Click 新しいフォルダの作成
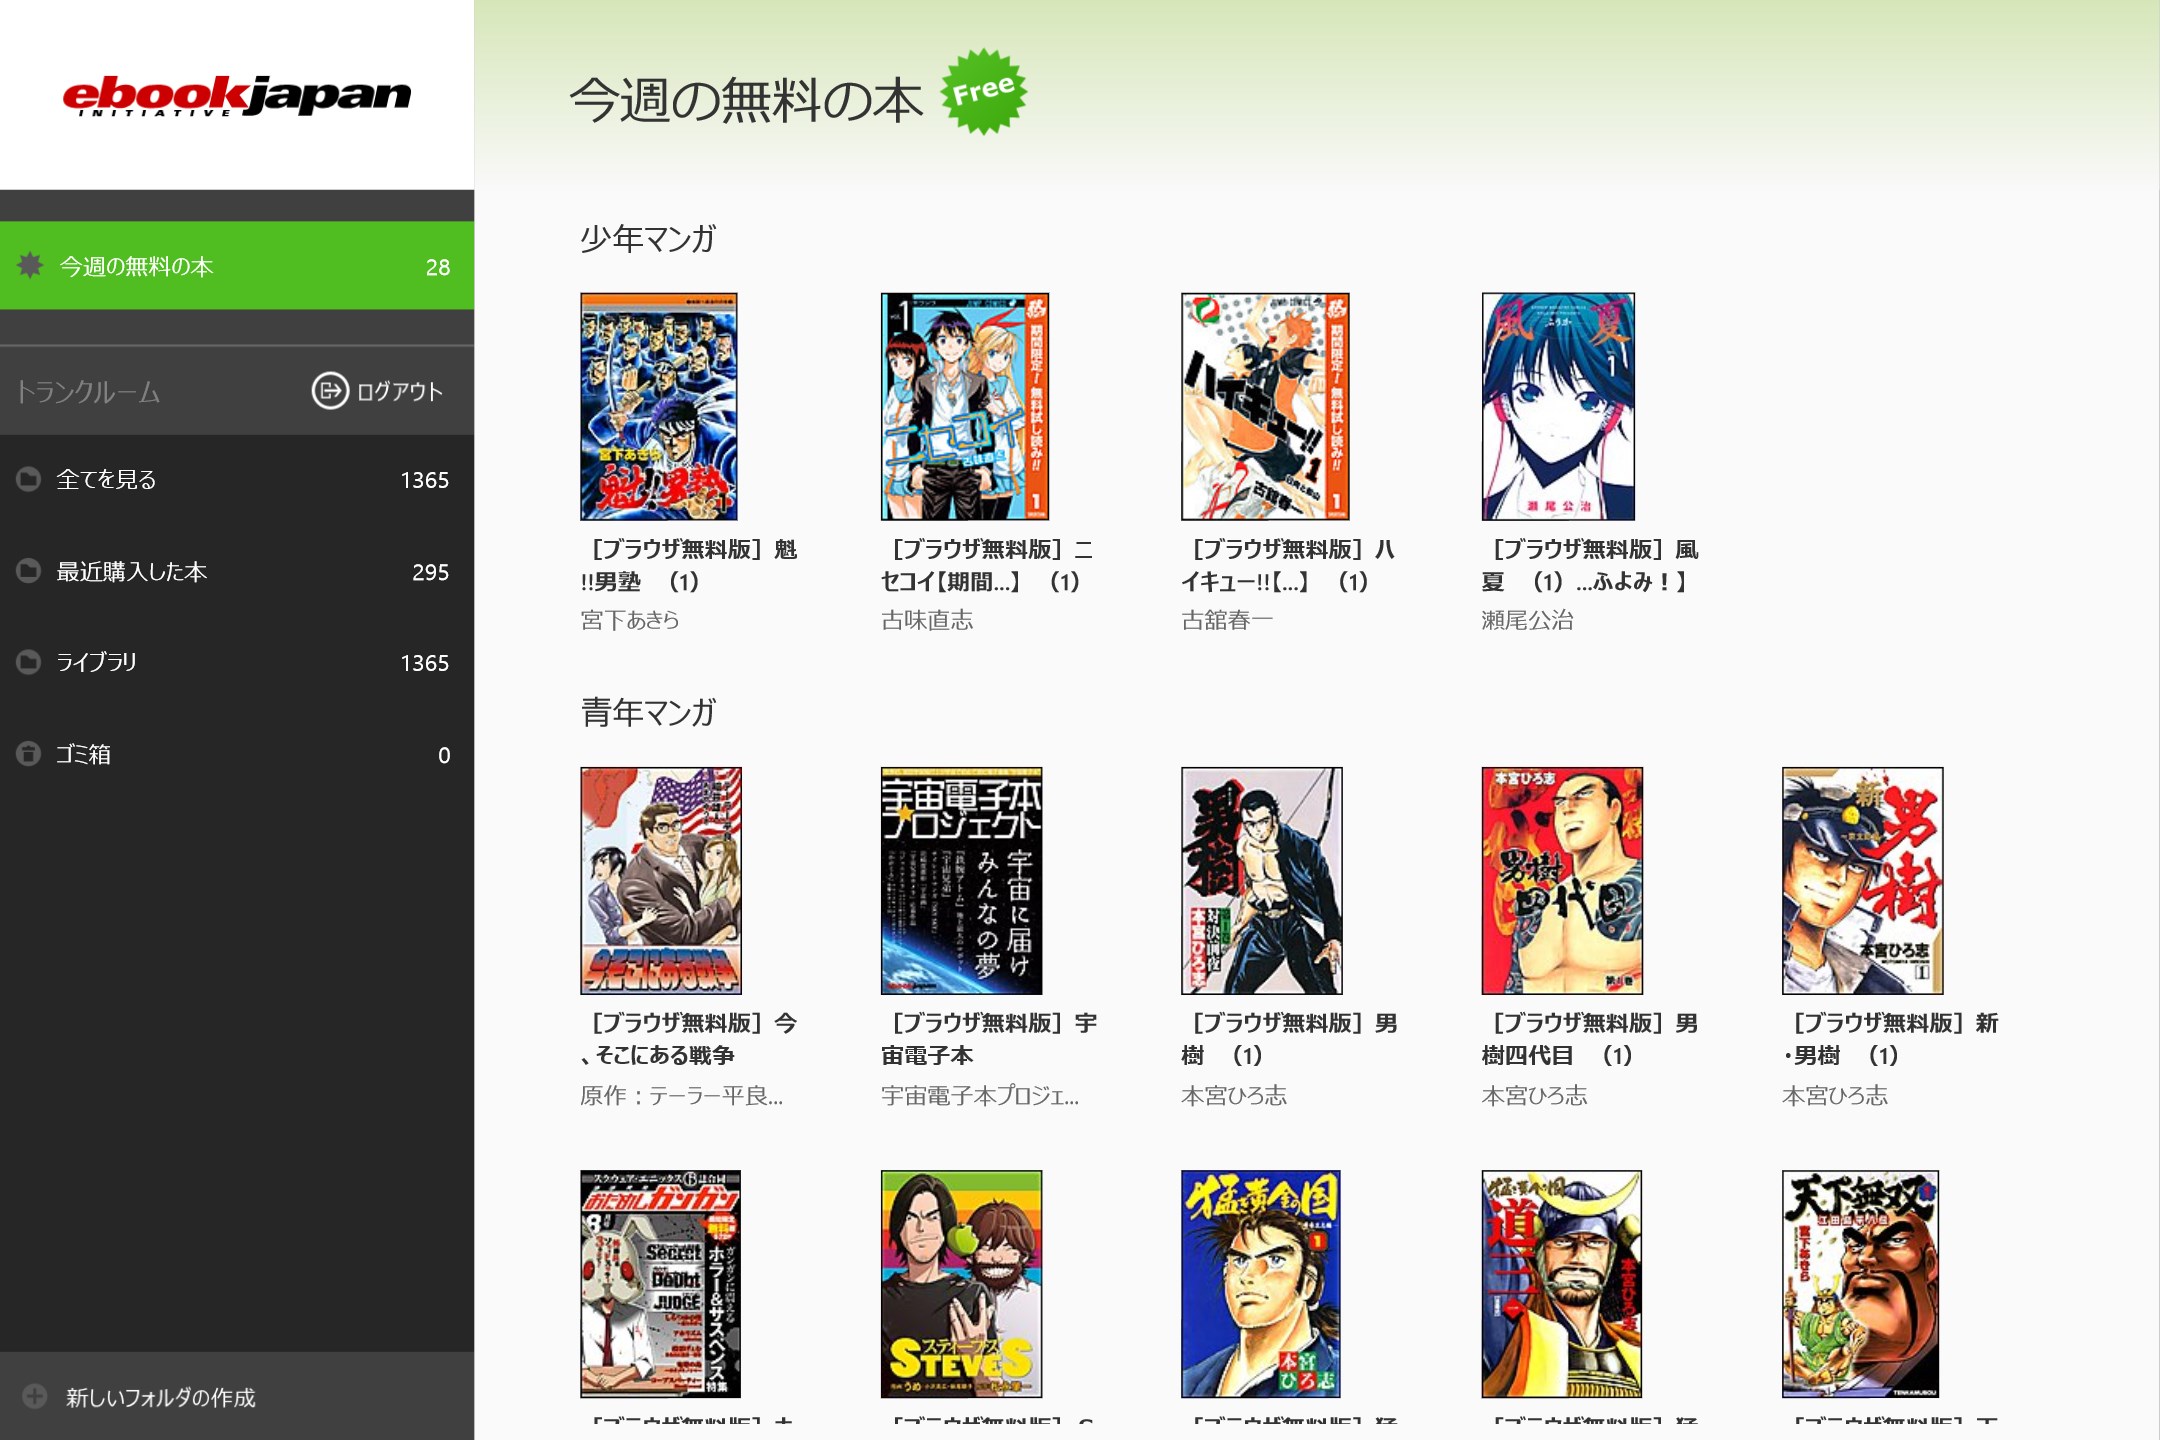This screenshot has height=1440, width=2160. click(x=160, y=1398)
